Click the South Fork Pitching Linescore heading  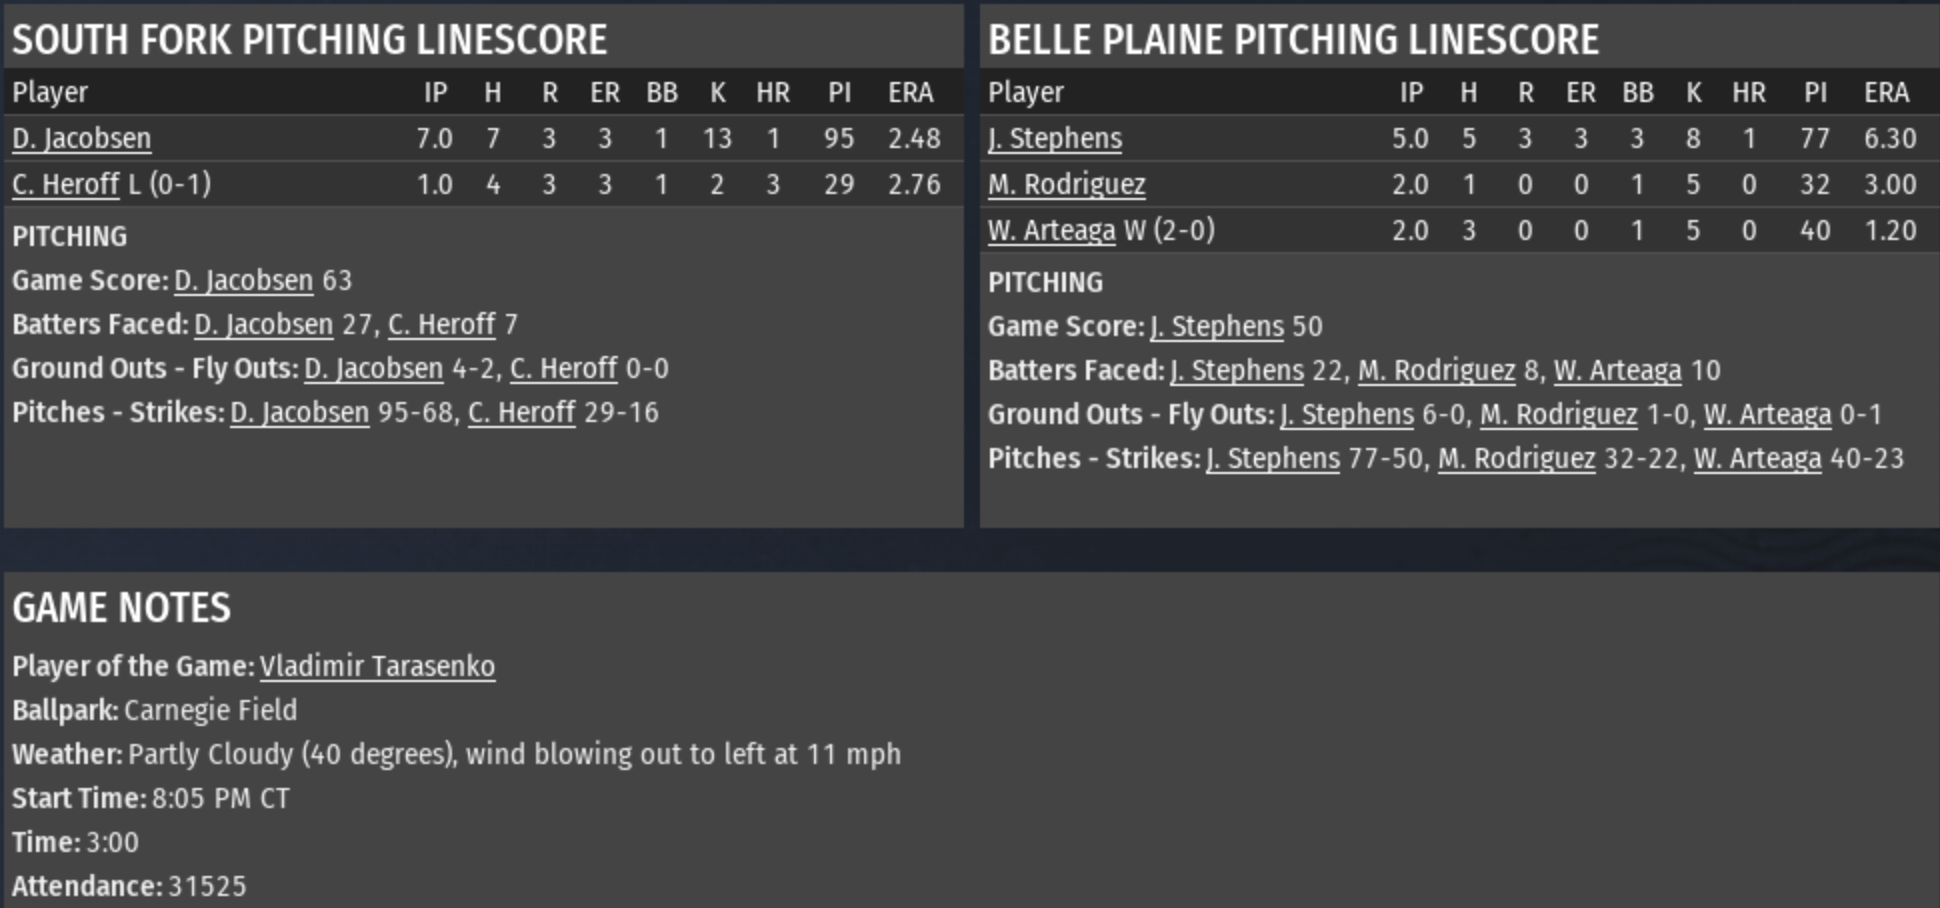[309, 40]
